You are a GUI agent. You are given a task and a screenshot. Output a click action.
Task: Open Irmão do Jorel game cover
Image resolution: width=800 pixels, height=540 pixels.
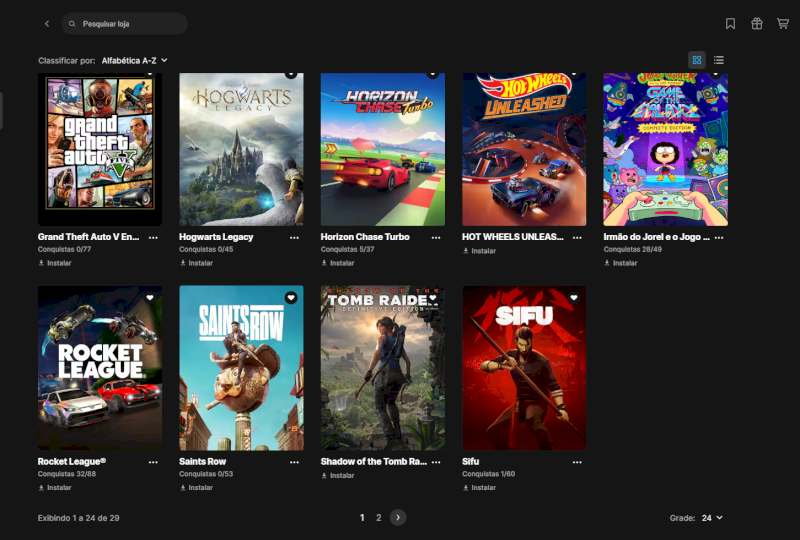pos(665,149)
